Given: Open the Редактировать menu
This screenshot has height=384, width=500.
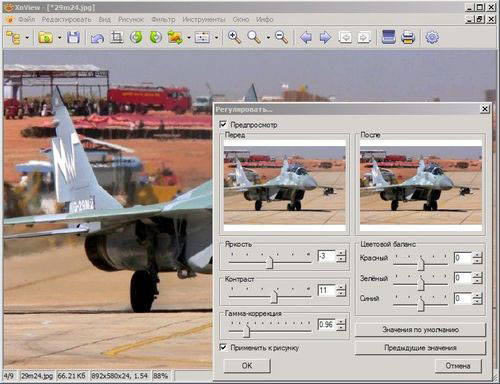Looking at the screenshot, I should (66, 19).
